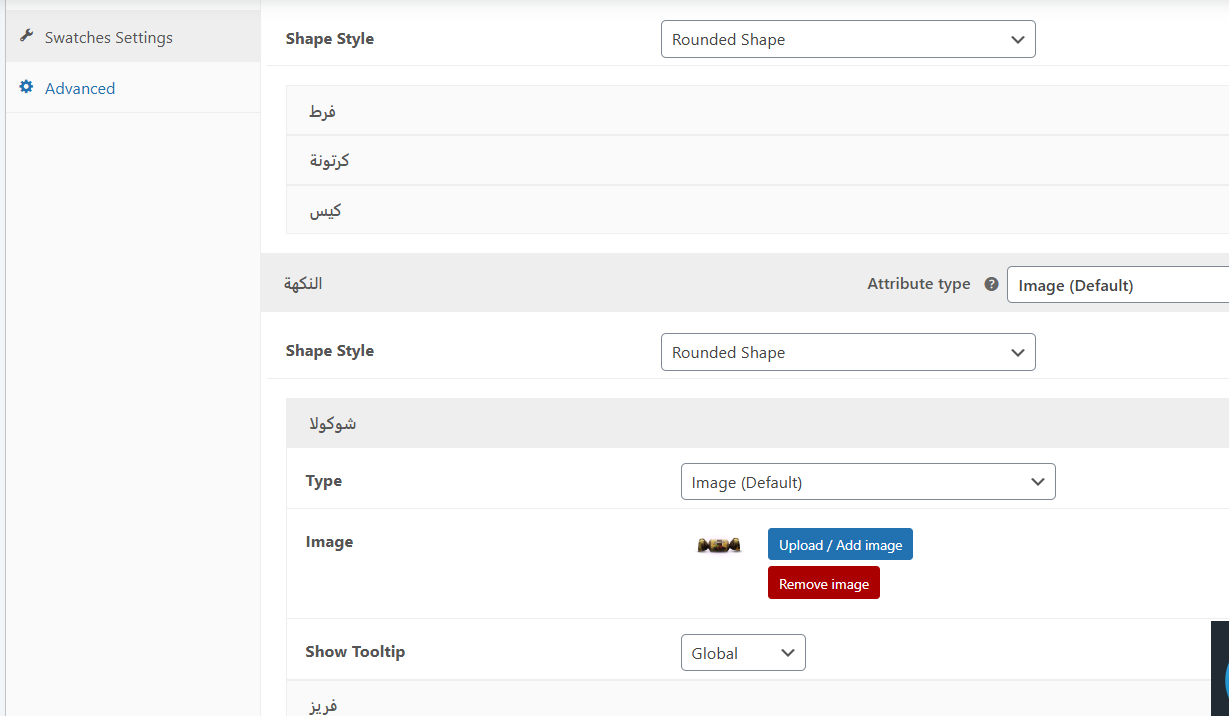Click the chocolate swatch image thumbnail
This screenshot has height=716, width=1229.
point(719,545)
